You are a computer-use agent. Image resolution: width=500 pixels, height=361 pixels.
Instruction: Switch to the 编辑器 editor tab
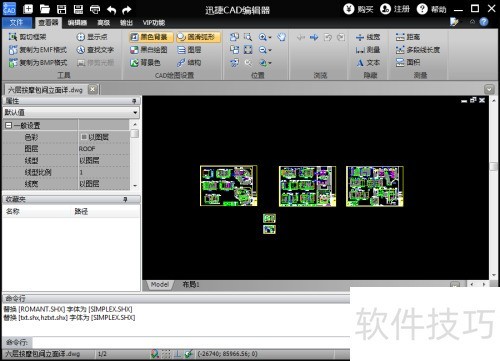point(77,22)
